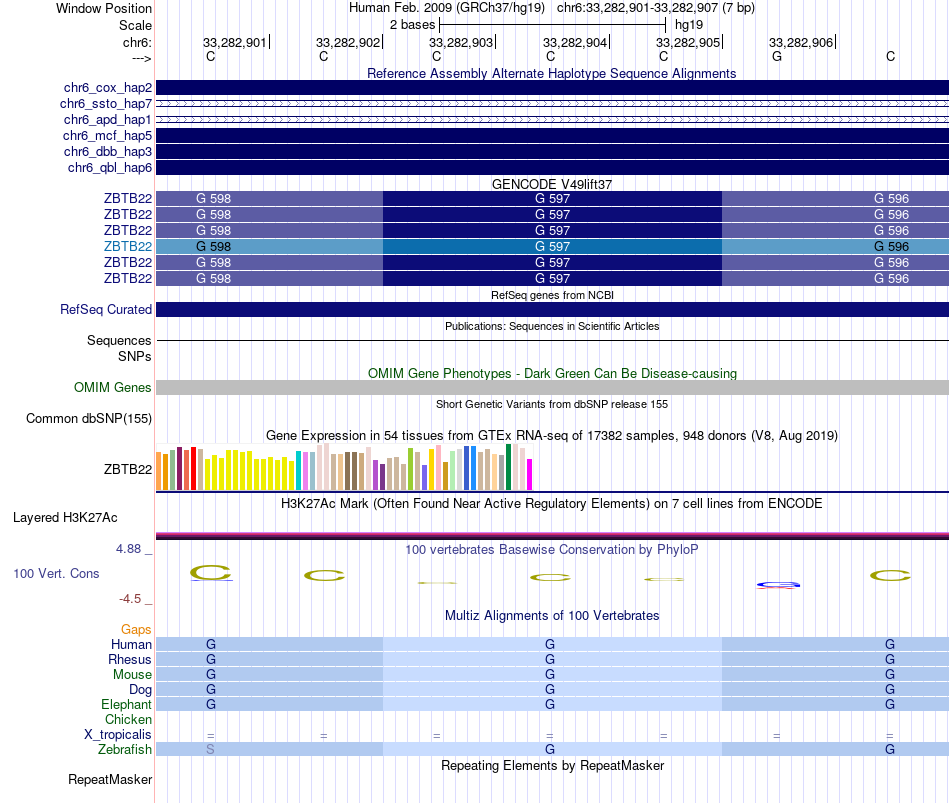Open the GENCODE V49lift37 track title

pos(552,184)
